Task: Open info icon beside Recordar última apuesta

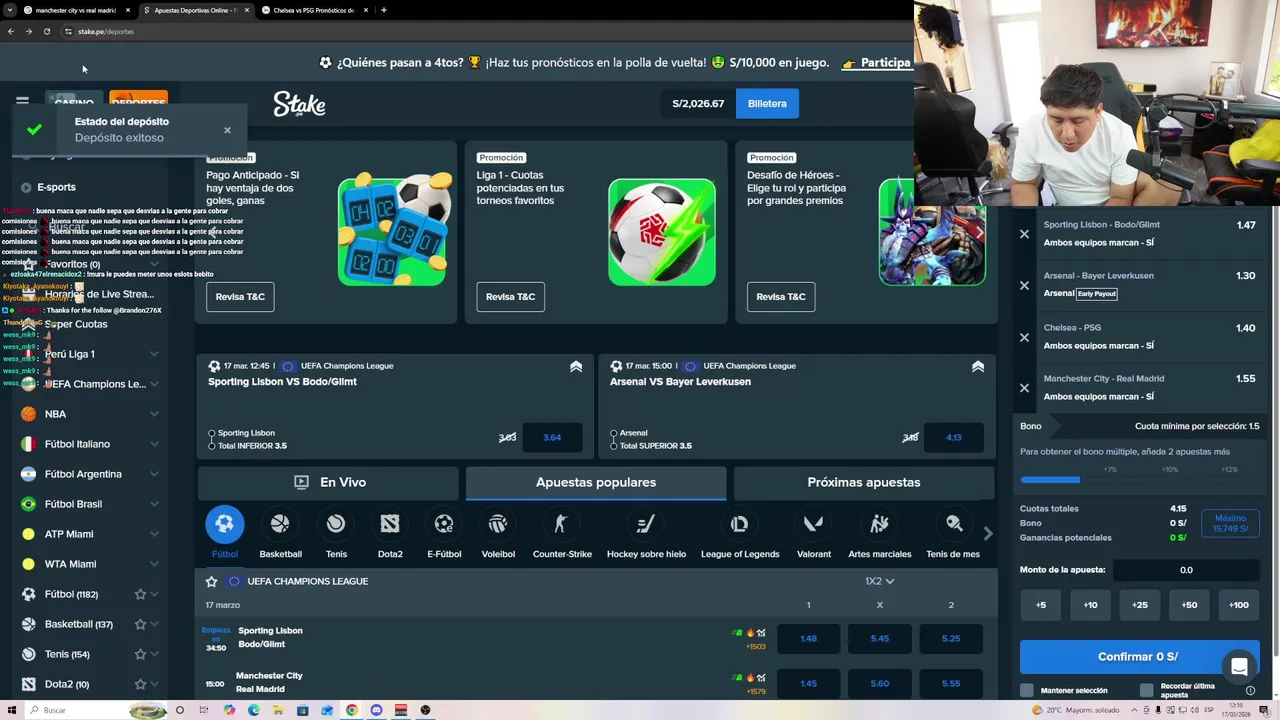Action: pos(1250,691)
